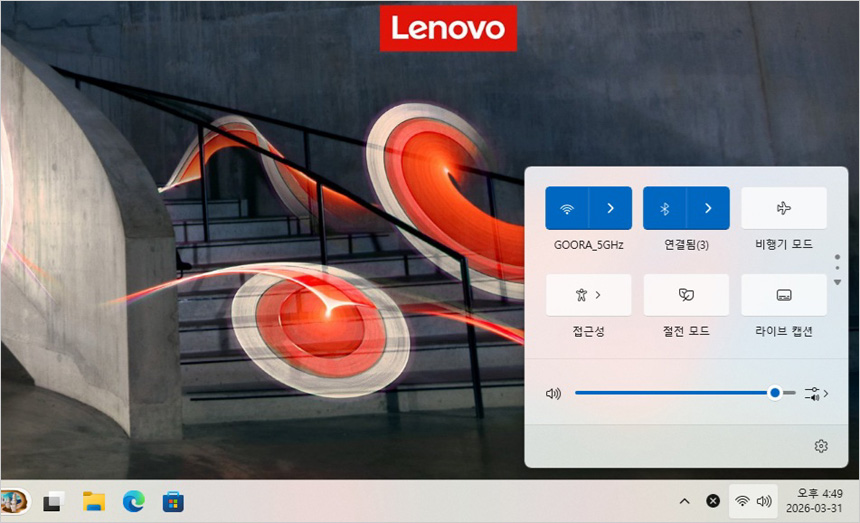
Task: Click the black X tray icon
Action: (x=713, y=501)
